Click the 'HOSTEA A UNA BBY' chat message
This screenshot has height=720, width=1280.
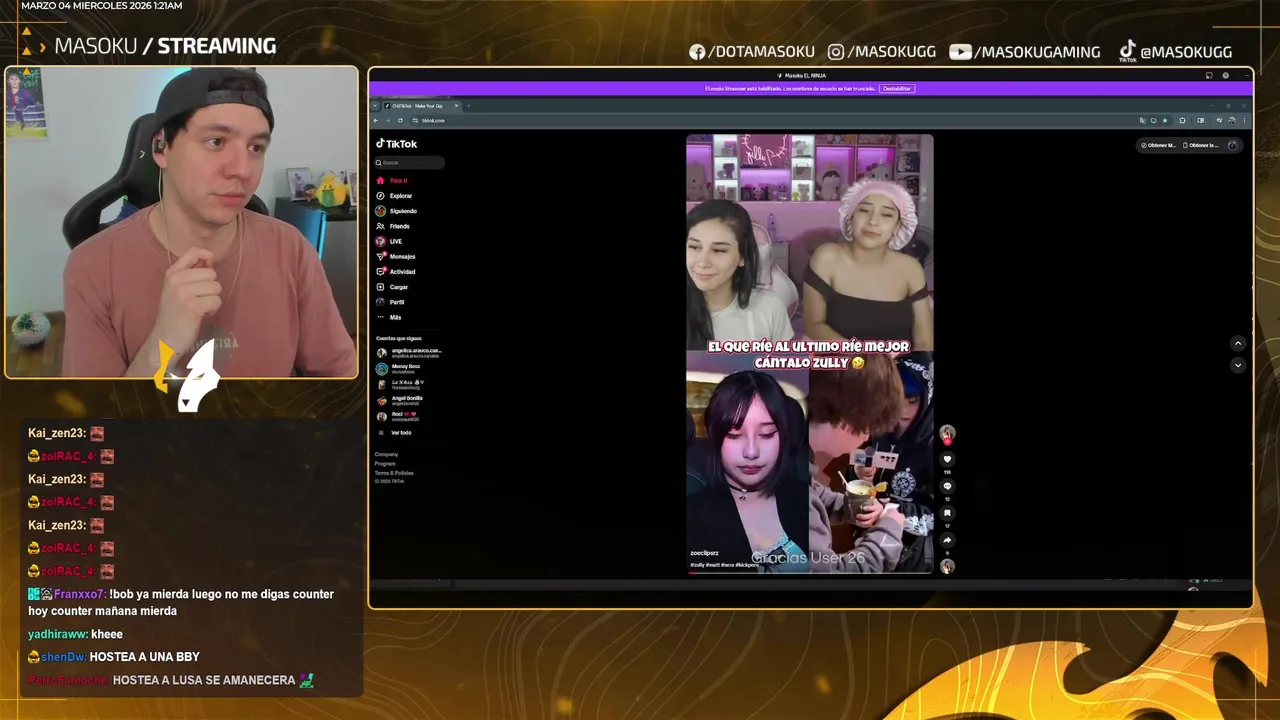coord(145,657)
